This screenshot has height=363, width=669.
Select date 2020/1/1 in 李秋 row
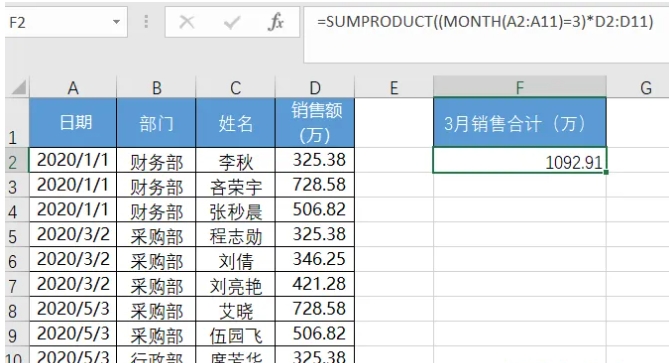pos(73,160)
